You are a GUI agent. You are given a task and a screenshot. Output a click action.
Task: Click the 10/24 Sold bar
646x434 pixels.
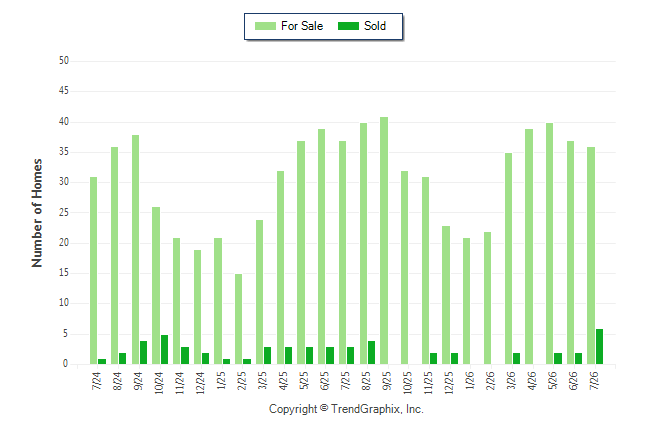[x=164, y=350]
